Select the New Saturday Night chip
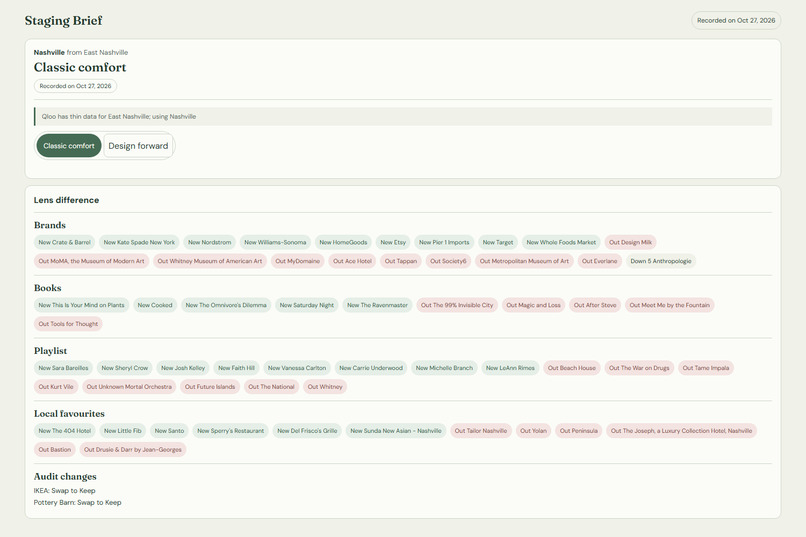This screenshot has height=537, width=806. 307,305
